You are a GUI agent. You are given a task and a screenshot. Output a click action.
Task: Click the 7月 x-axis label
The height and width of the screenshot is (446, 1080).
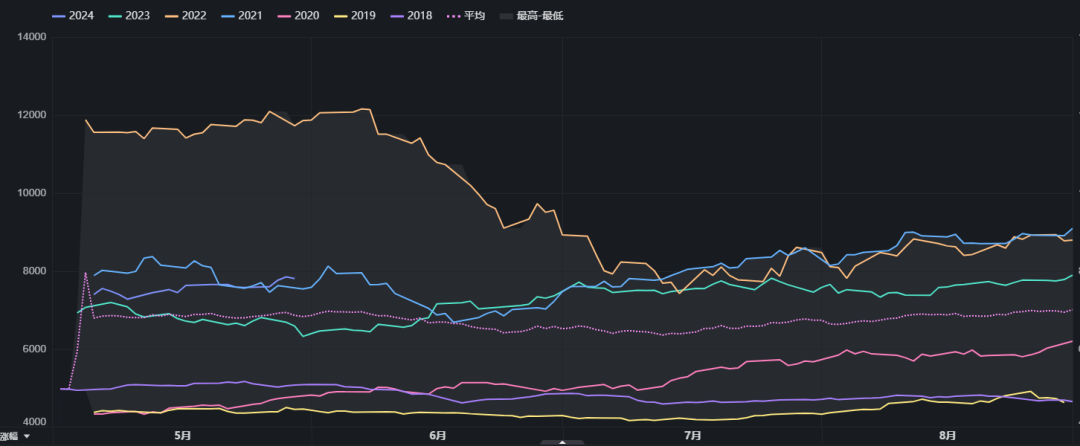coord(692,435)
